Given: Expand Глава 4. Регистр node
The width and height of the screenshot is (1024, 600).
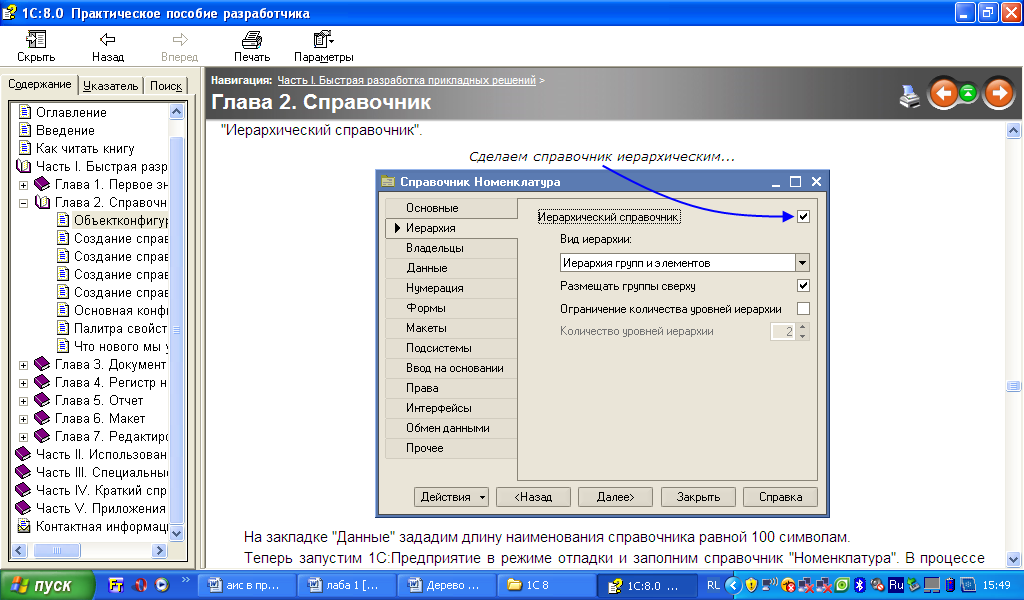Looking at the screenshot, I should pyautogui.click(x=24, y=383).
